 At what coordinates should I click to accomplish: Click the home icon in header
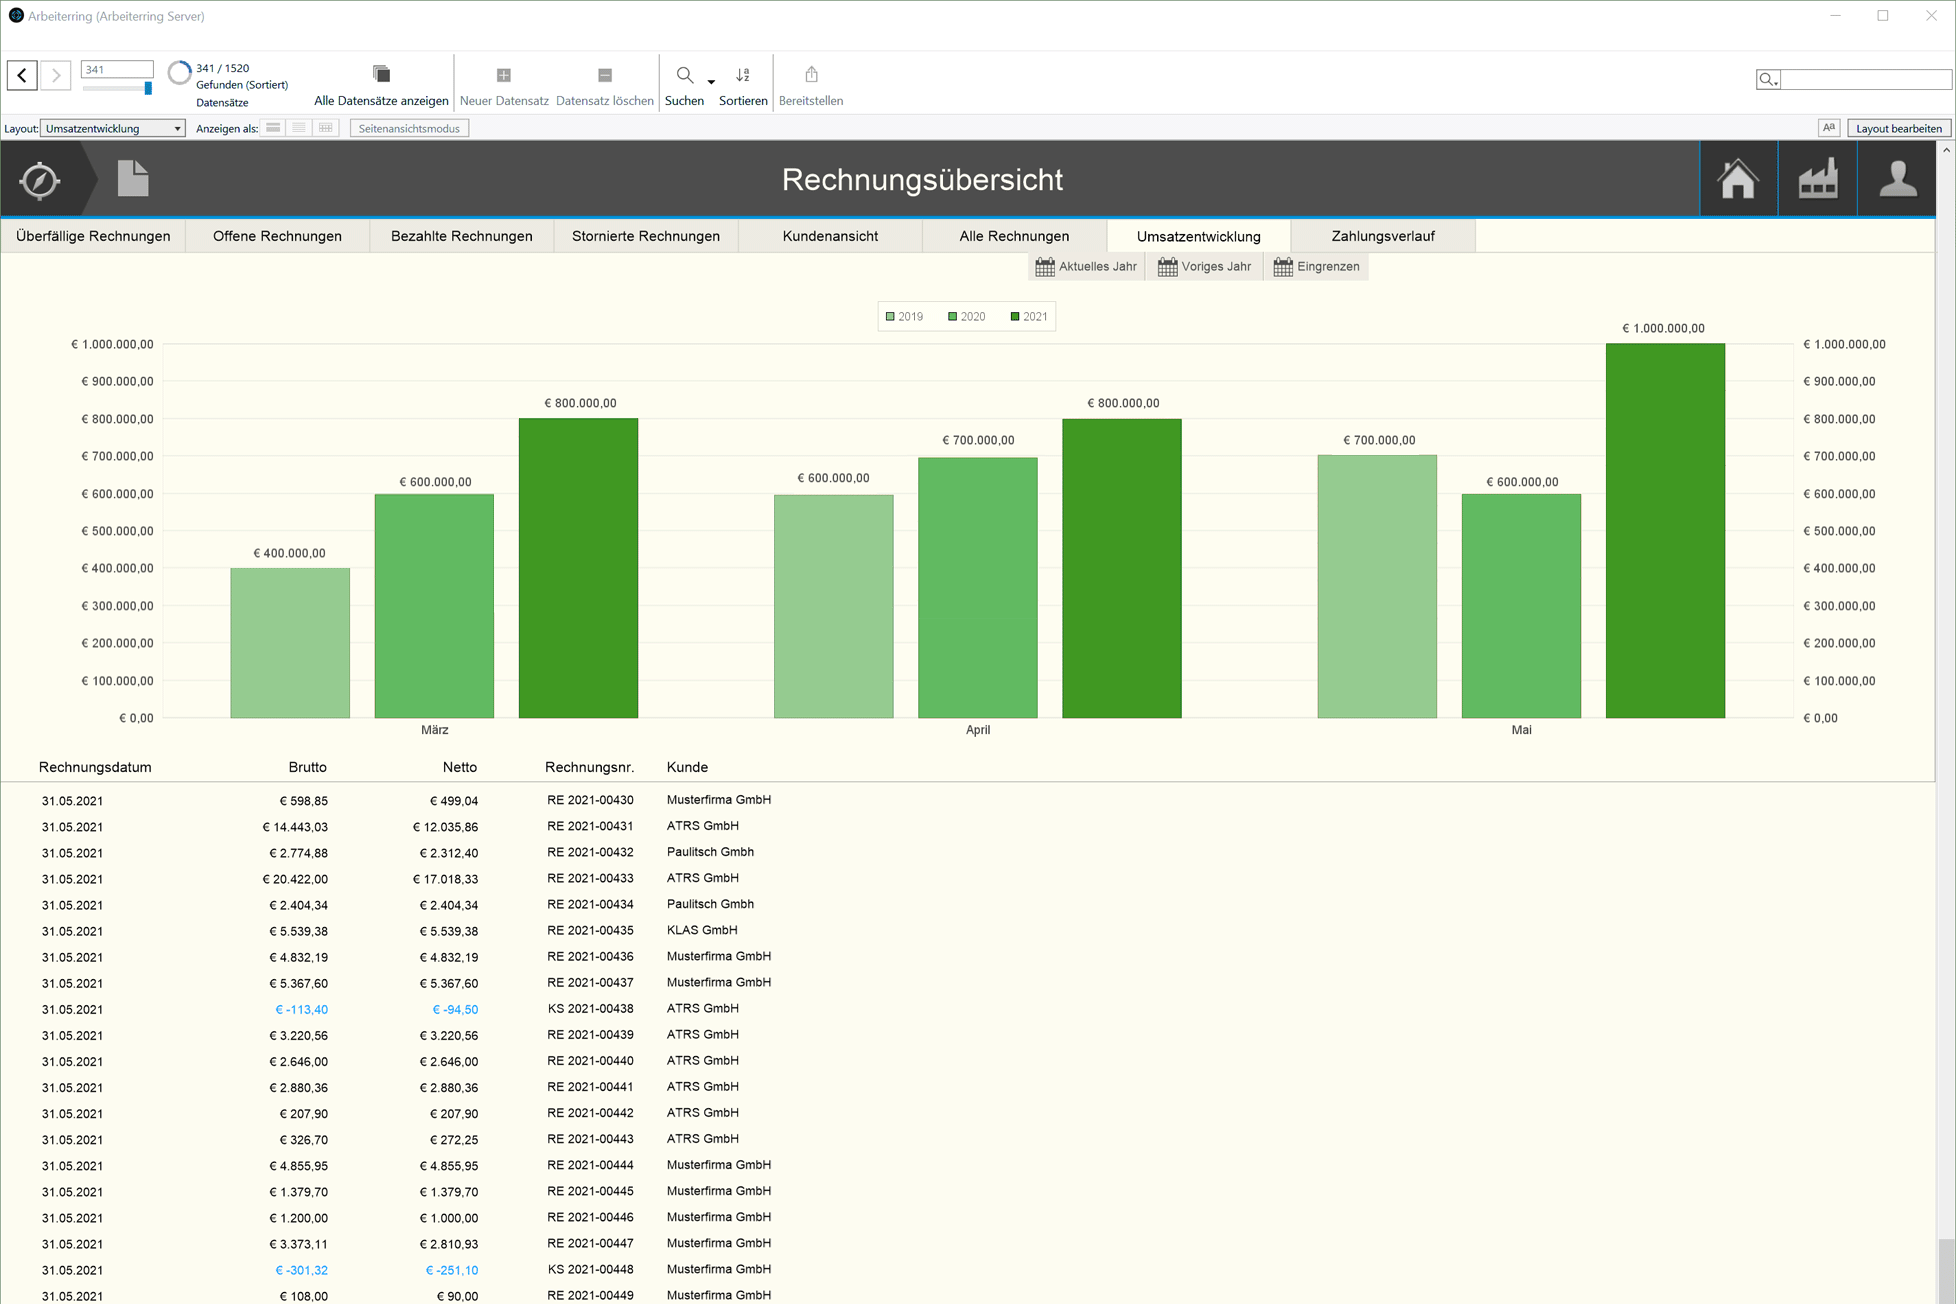point(1738,180)
